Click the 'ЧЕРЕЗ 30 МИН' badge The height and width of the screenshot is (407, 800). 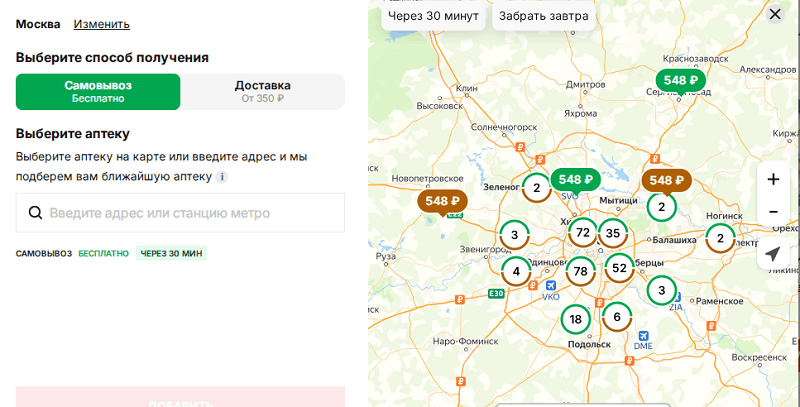pyautogui.click(x=171, y=253)
